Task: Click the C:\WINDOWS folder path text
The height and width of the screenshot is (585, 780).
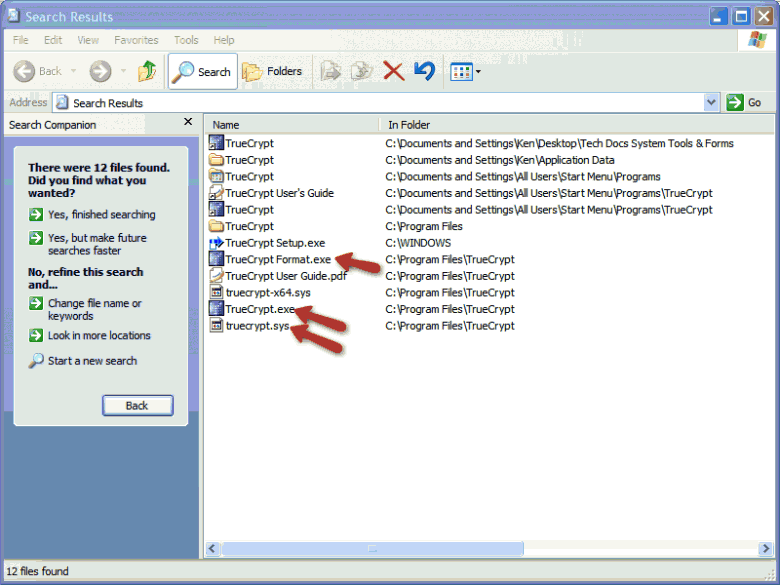Action: (x=418, y=243)
